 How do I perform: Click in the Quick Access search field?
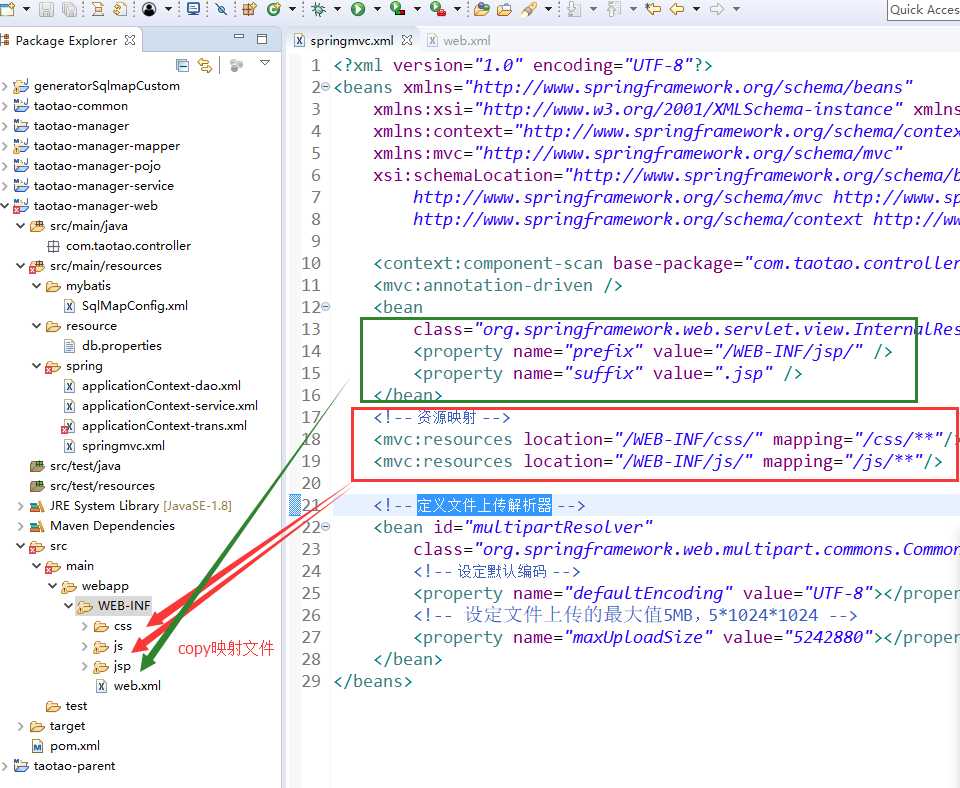923,10
